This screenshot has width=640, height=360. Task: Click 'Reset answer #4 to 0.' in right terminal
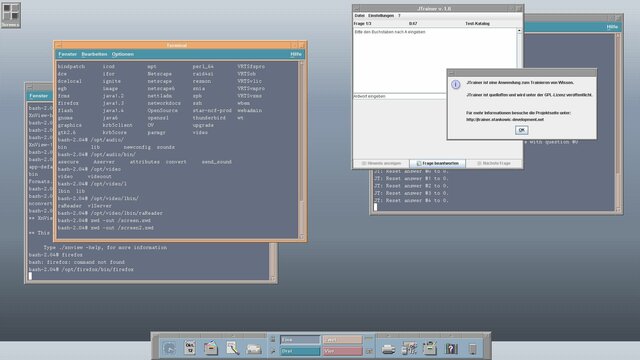pos(417,200)
